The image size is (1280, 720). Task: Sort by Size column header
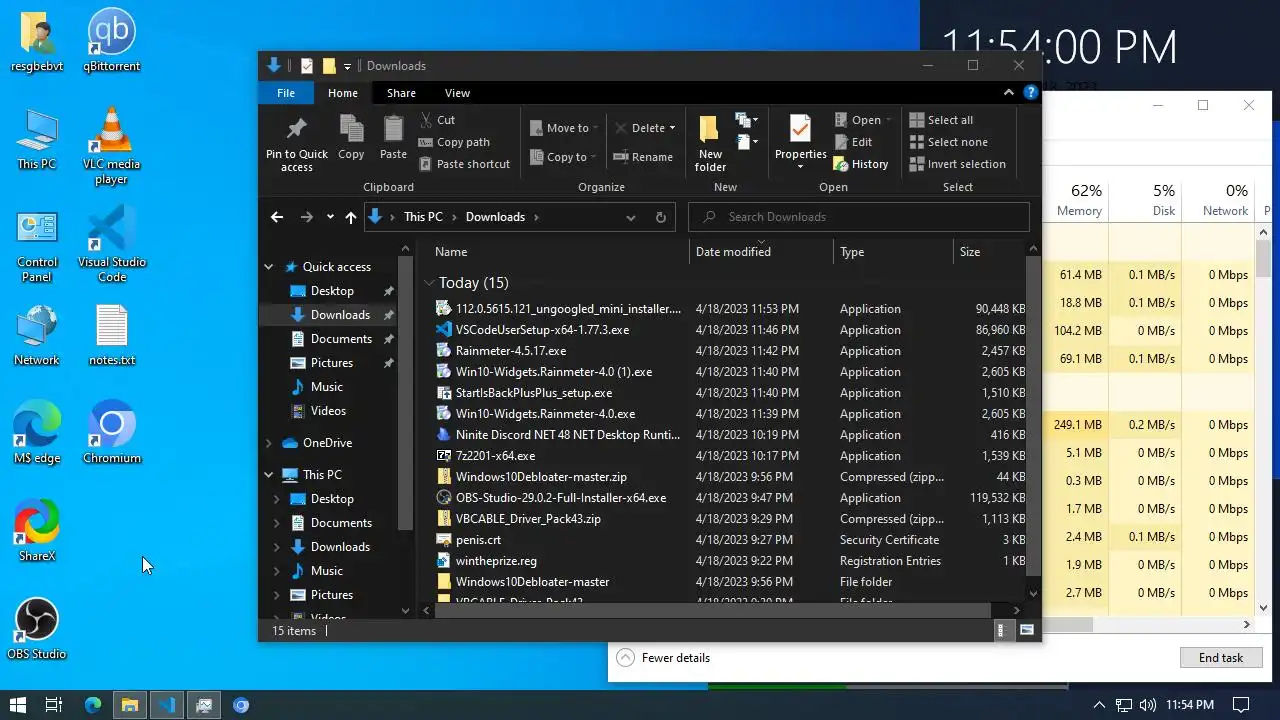pos(989,252)
